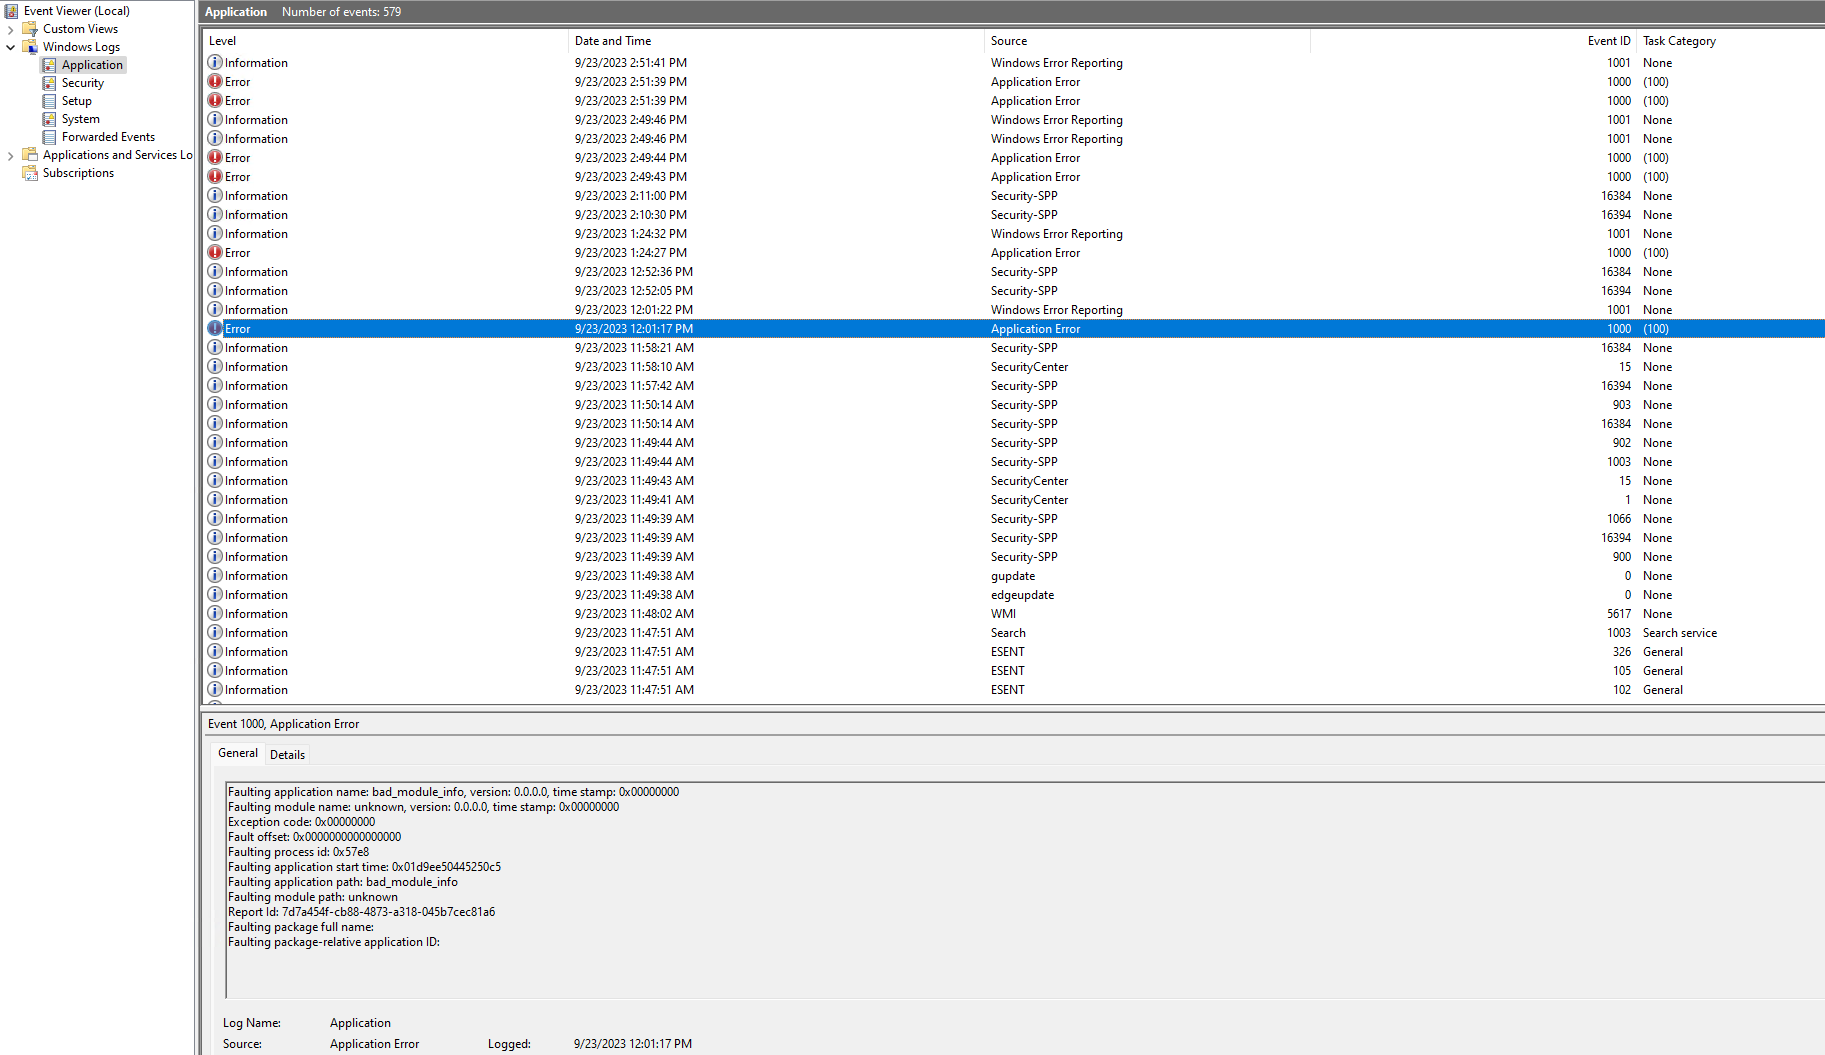Expand the Custom Views tree node
Screen dimensions: 1825x1055
(11, 29)
